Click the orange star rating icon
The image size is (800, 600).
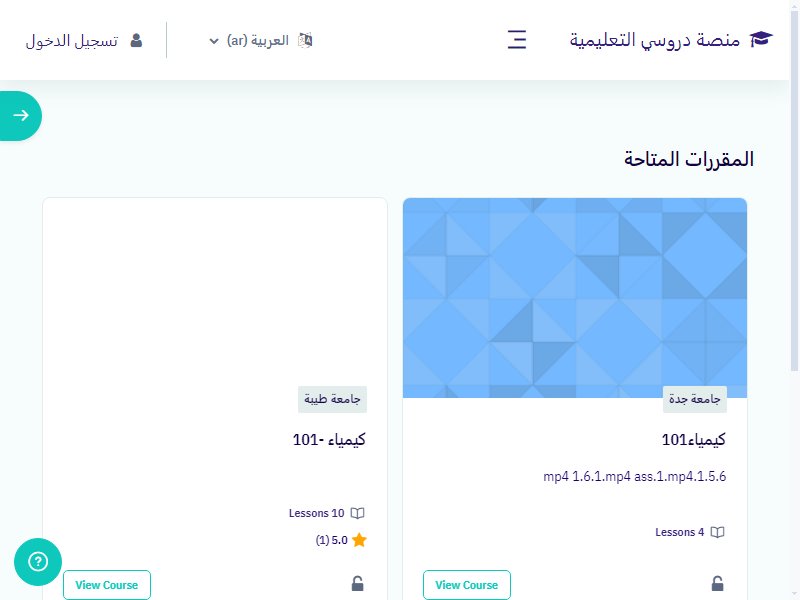click(x=359, y=540)
